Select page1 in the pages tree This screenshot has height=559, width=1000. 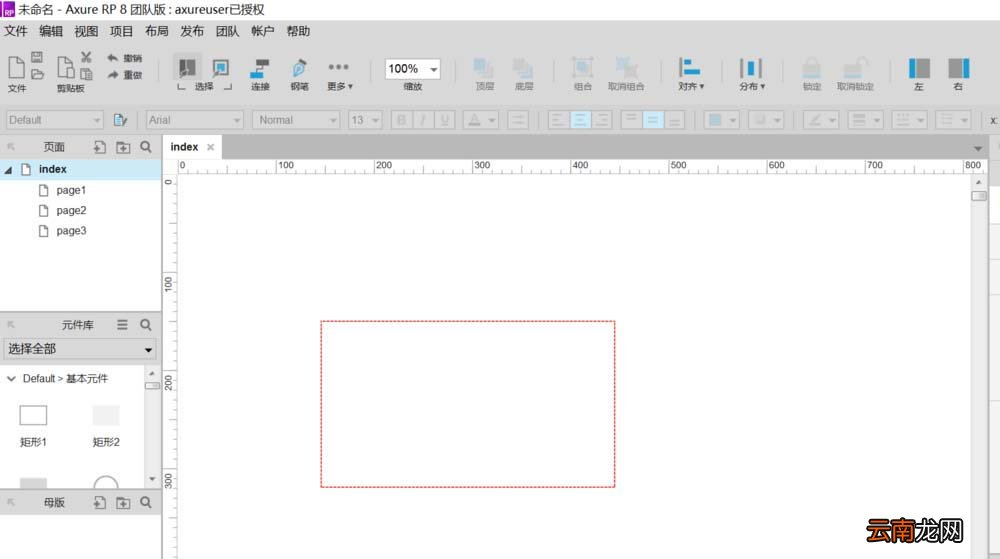tap(71, 190)
